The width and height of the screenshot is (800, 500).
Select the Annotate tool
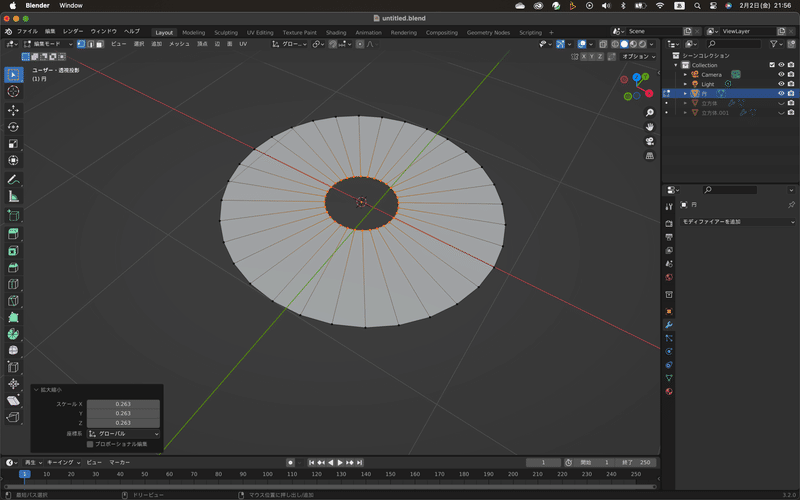click(13, 180)
